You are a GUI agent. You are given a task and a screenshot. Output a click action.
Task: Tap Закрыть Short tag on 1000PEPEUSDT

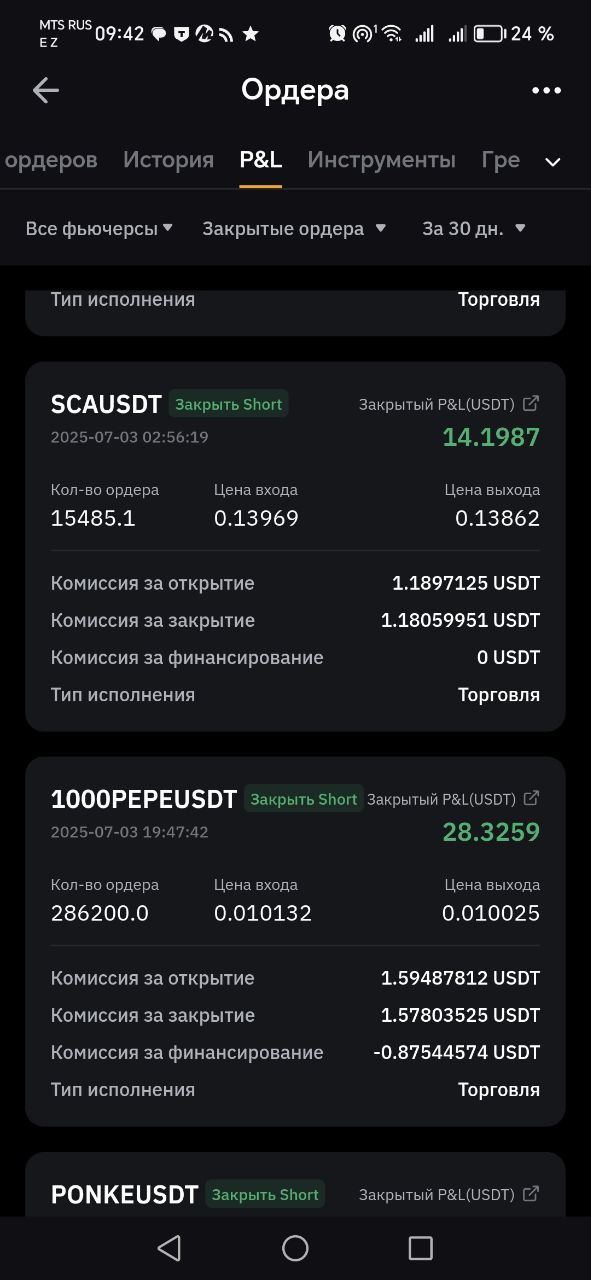(304, 799)
